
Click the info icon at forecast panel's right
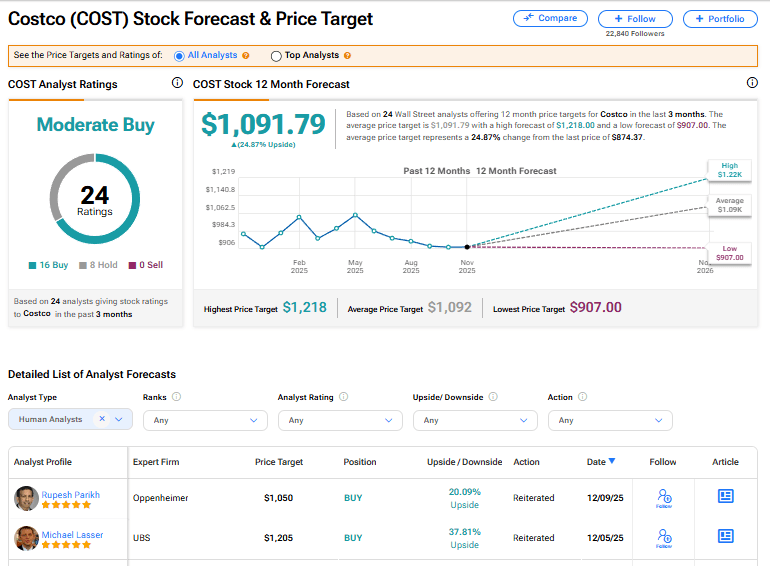coord(752,84)
